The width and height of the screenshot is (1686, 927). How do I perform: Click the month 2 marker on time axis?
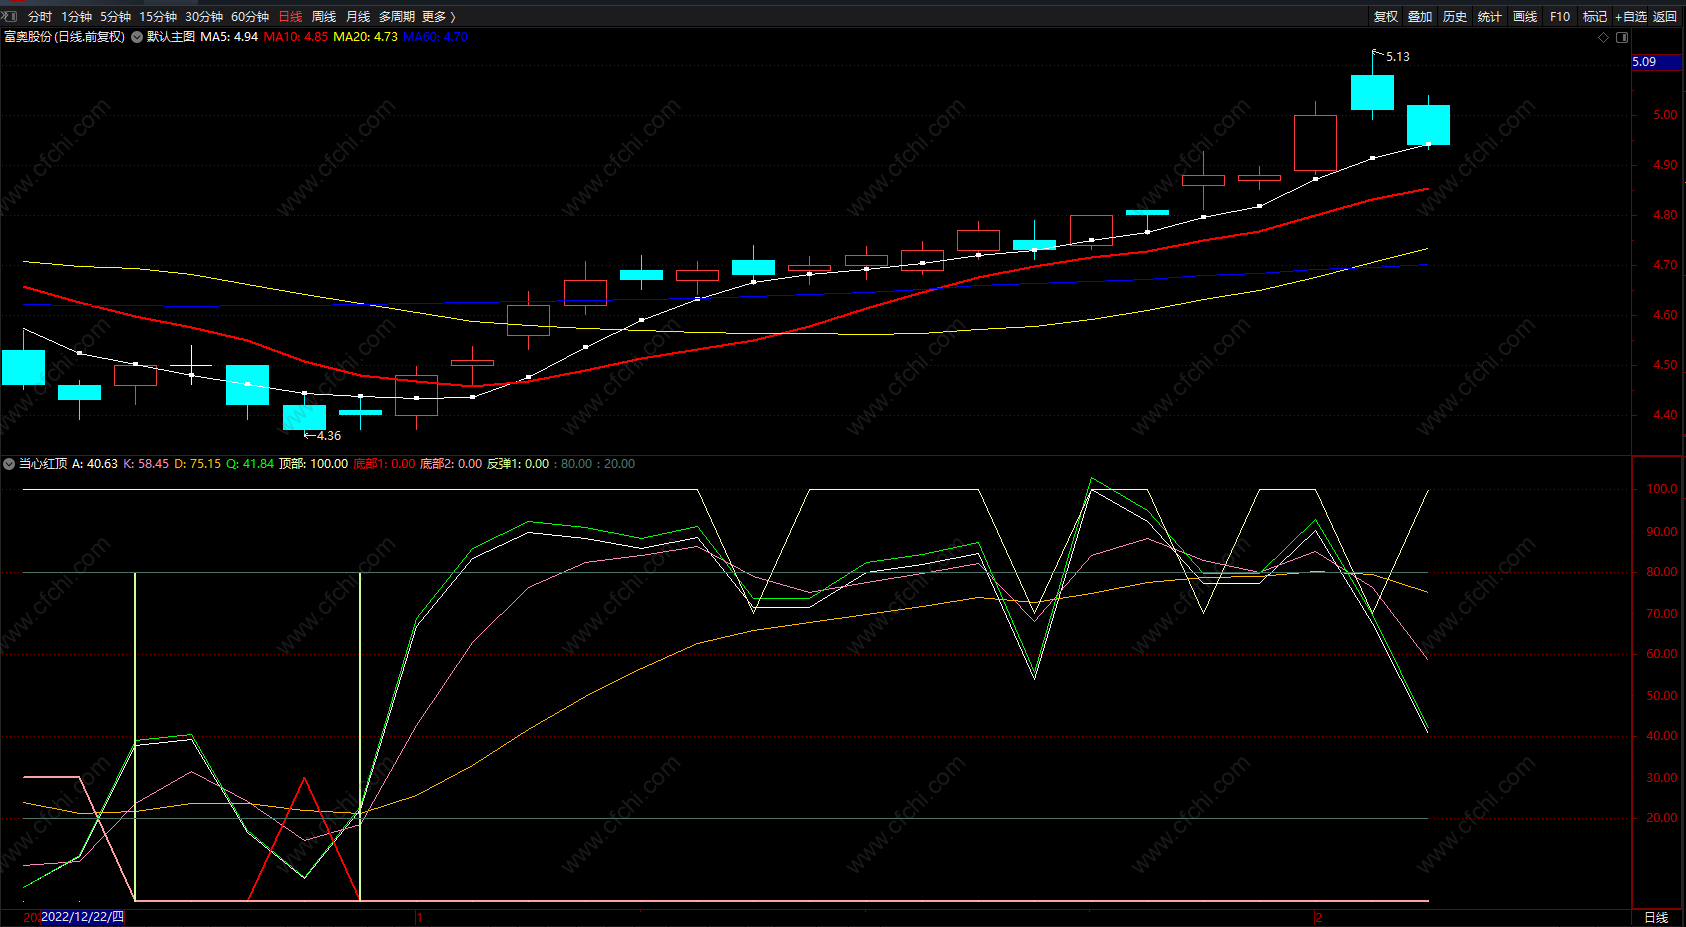1319,918
